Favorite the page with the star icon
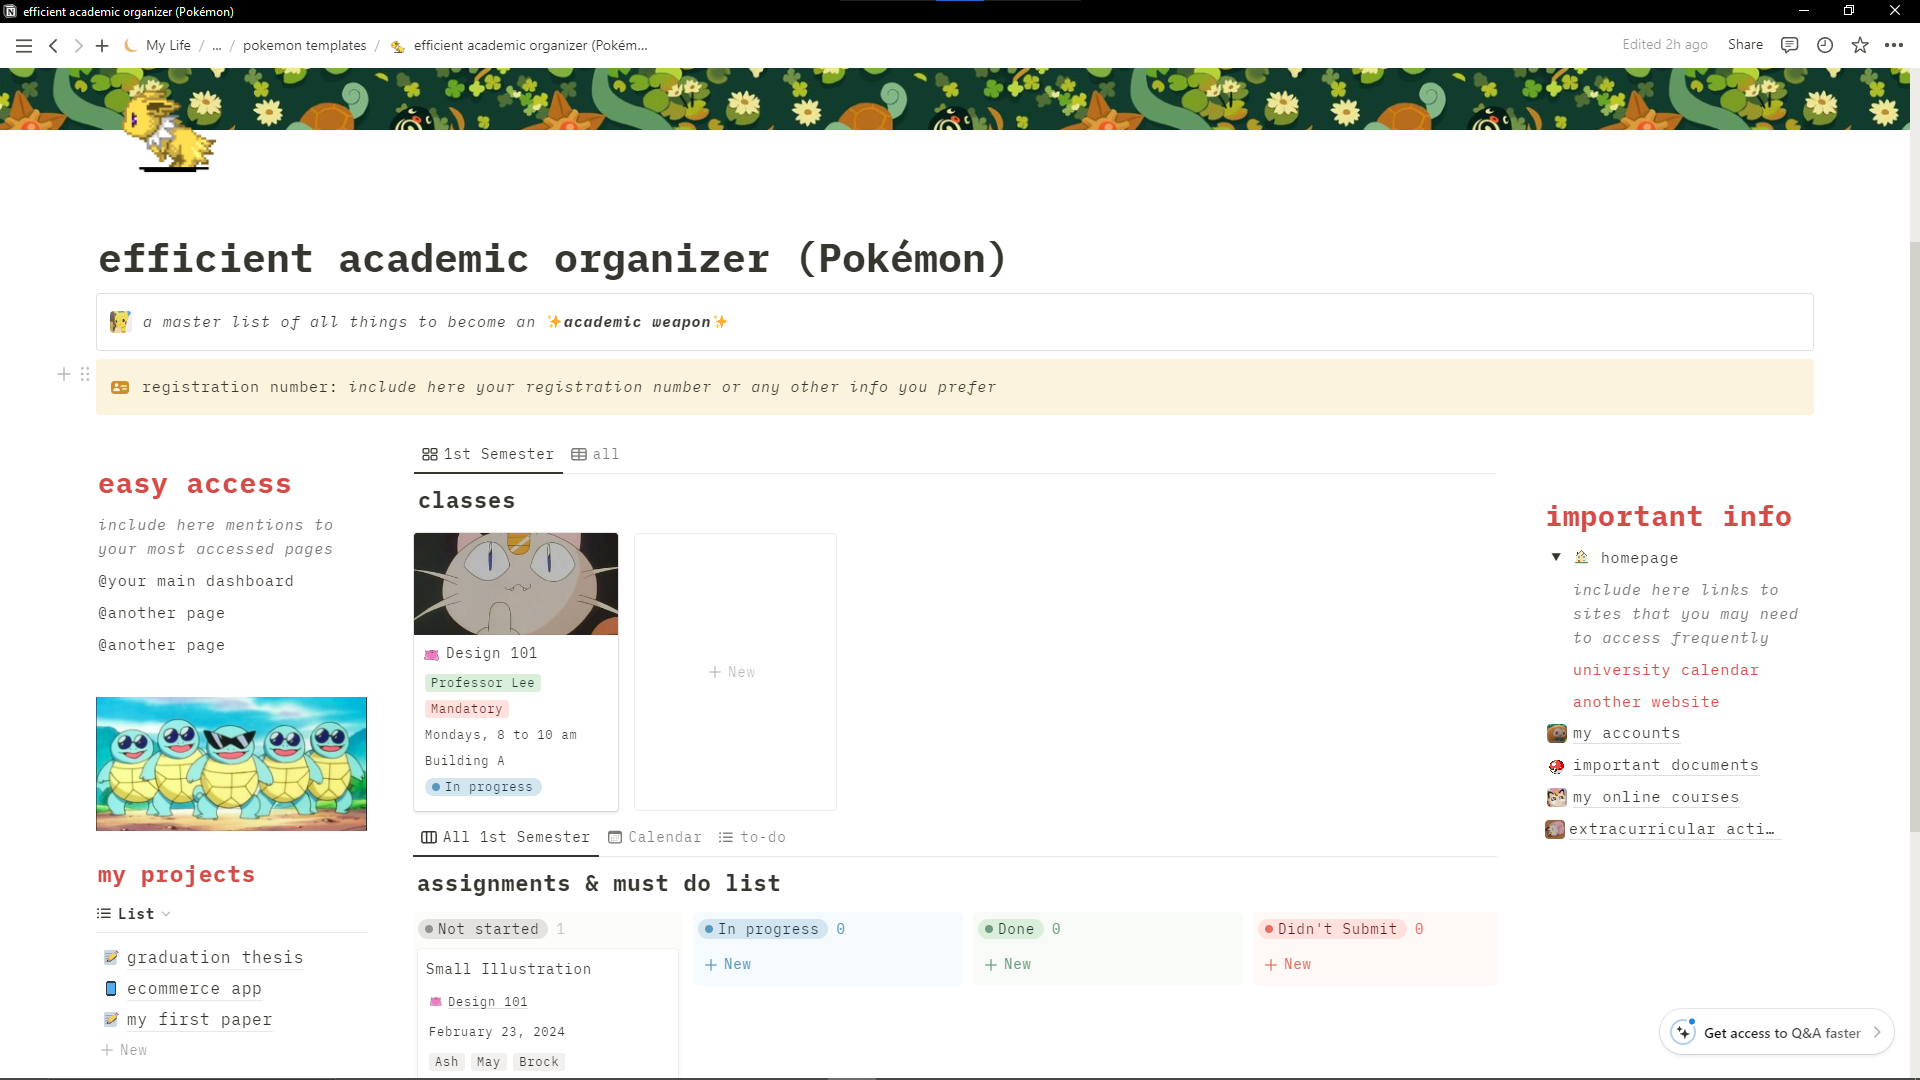This screenshot has width=1920, height=1080. [1860, 45]
